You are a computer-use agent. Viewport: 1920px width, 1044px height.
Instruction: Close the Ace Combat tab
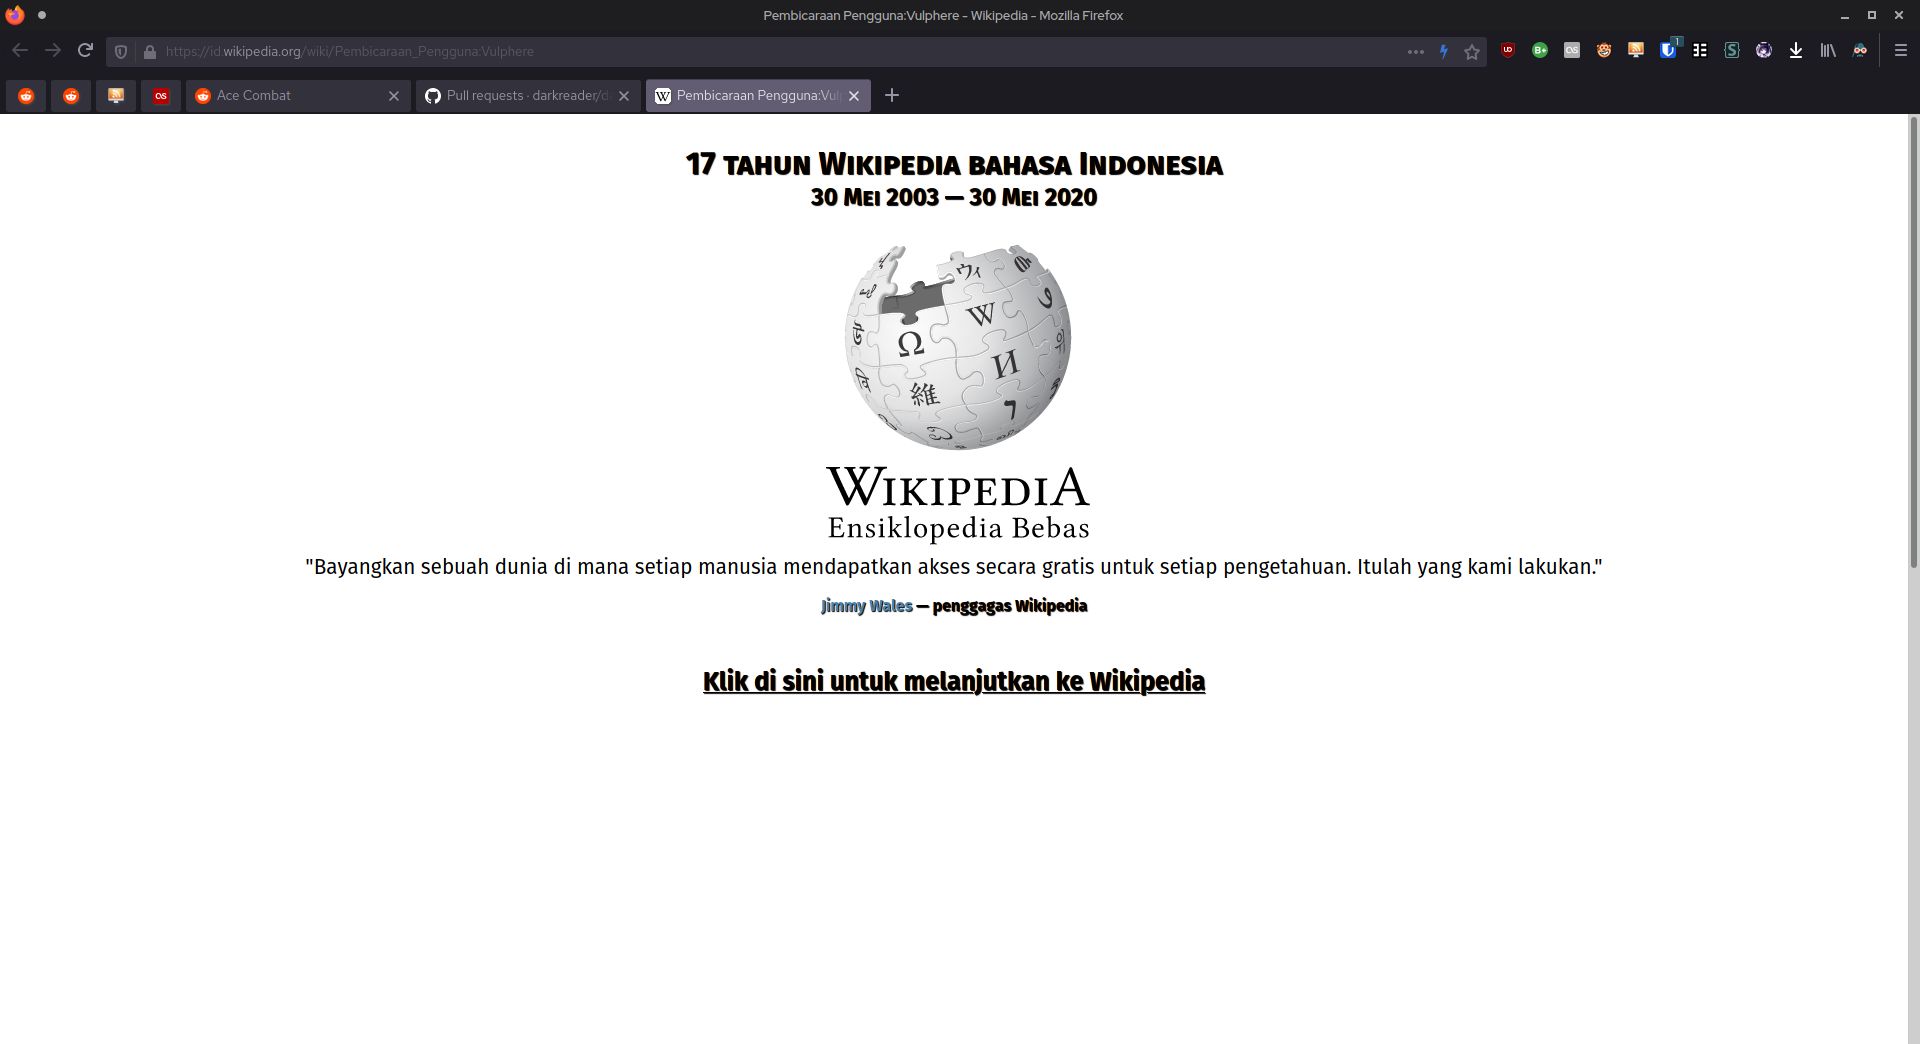coord(394,96)
